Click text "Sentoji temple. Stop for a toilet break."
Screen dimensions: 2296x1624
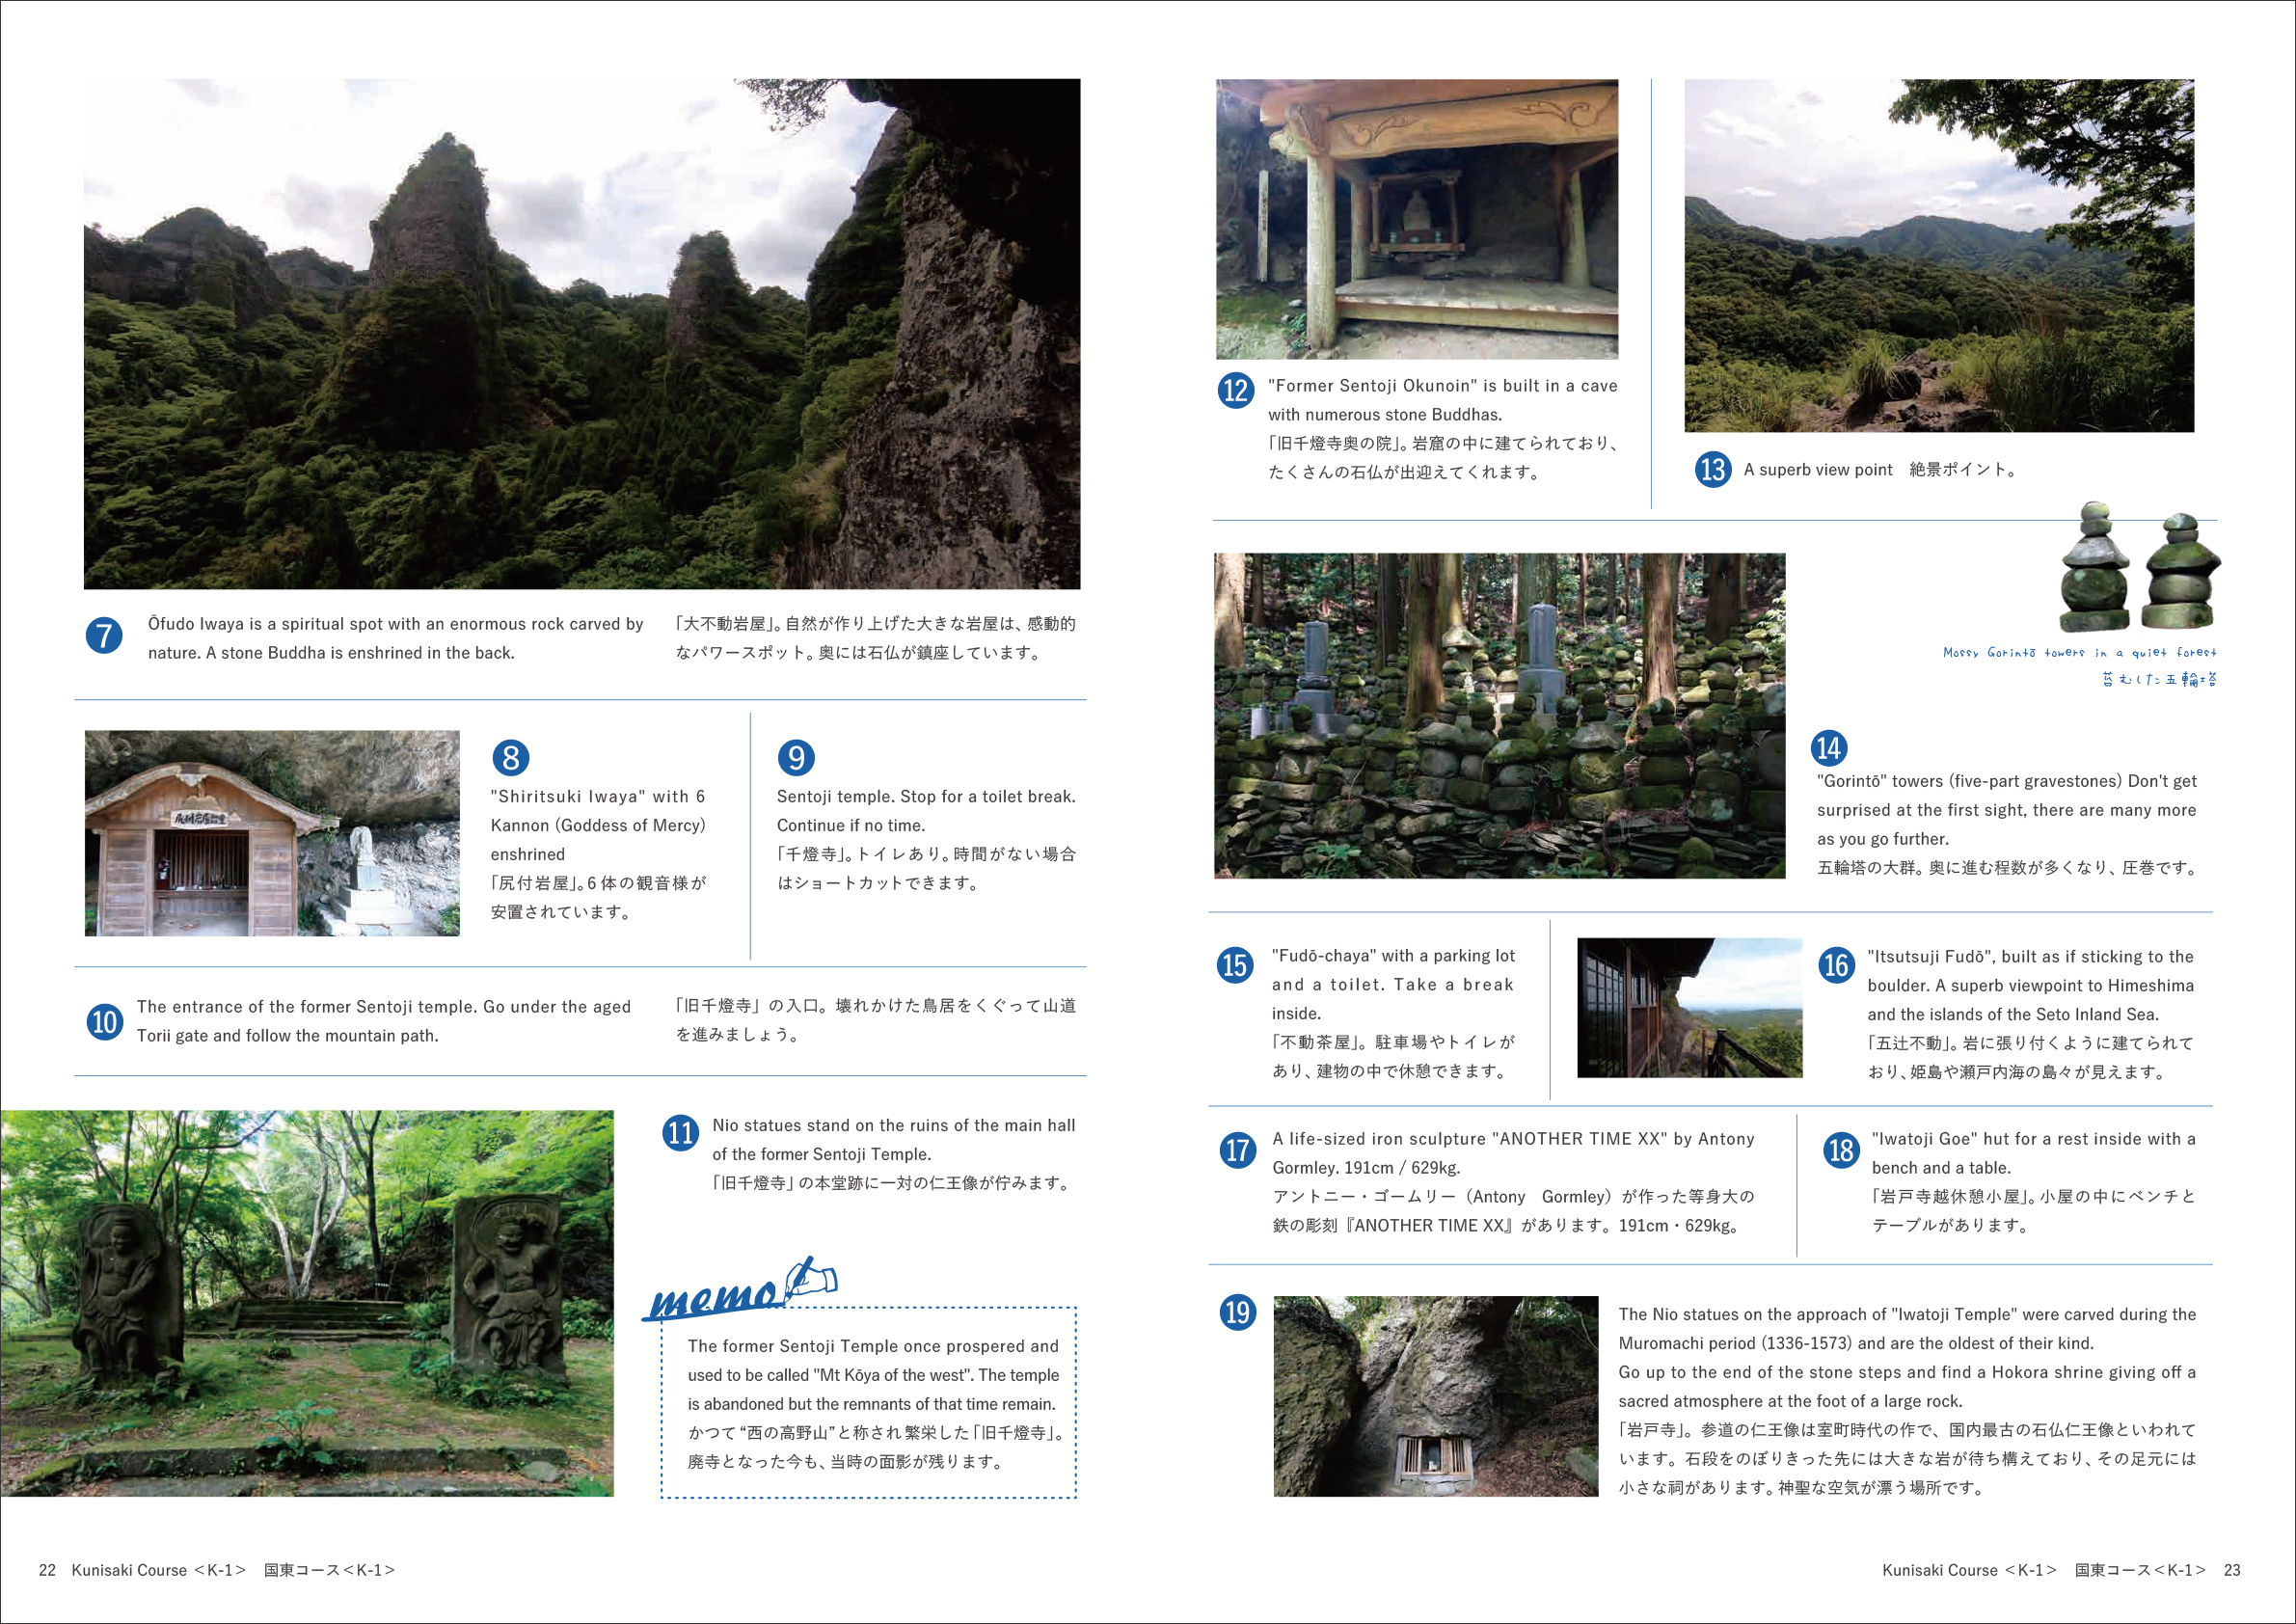coord(926,797)
